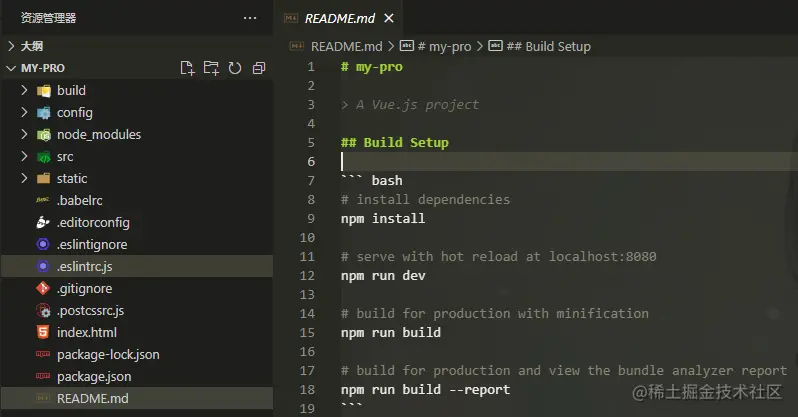Refresh the explorer with the refresh icon
This screenshot has height=417, width=798.
click(235, 68)
